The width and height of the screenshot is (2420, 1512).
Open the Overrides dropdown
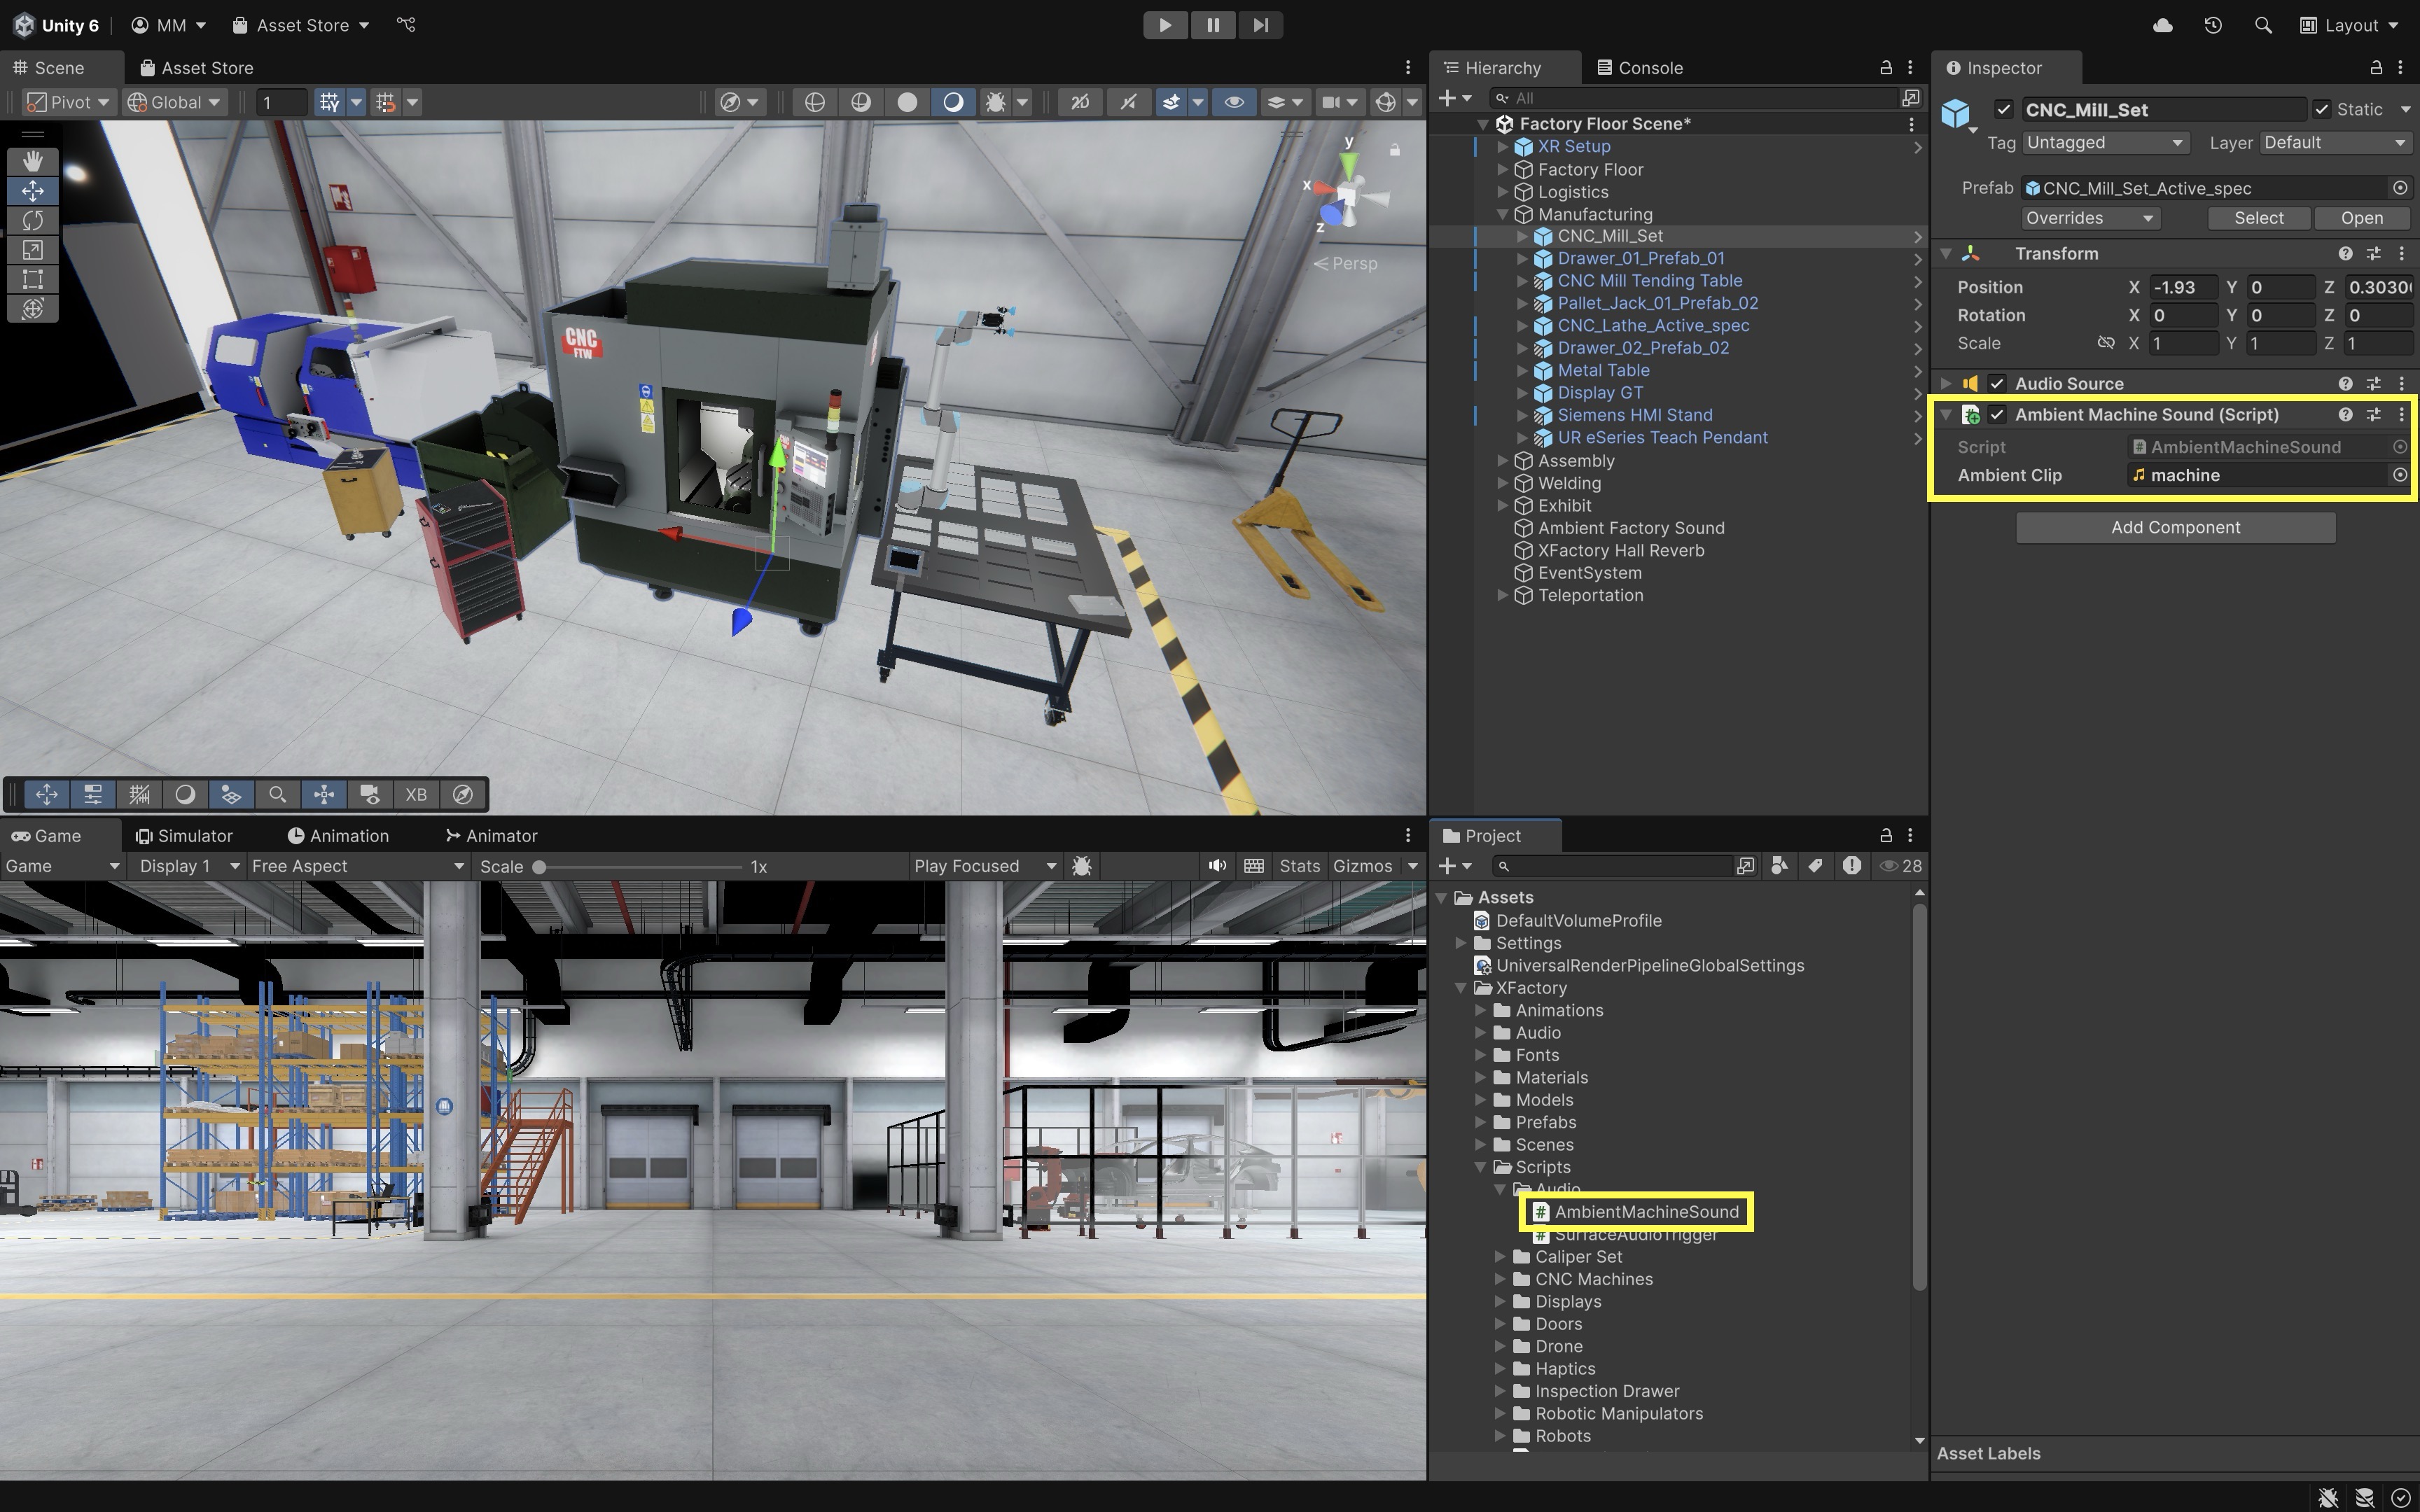pos(2088,218)
